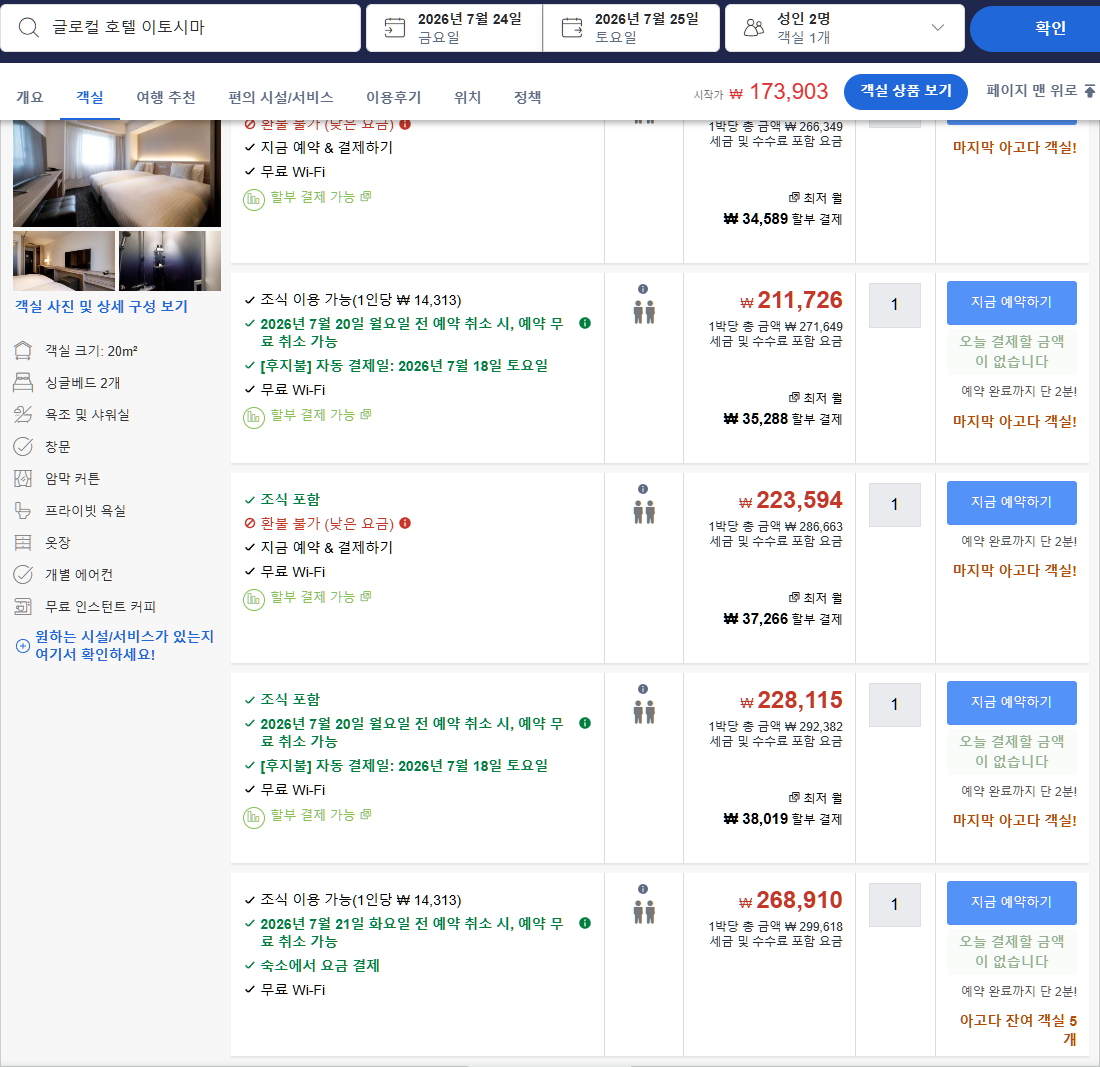
Task: Click occupancy info icon in 228,115 row
Action: [643, 689]
